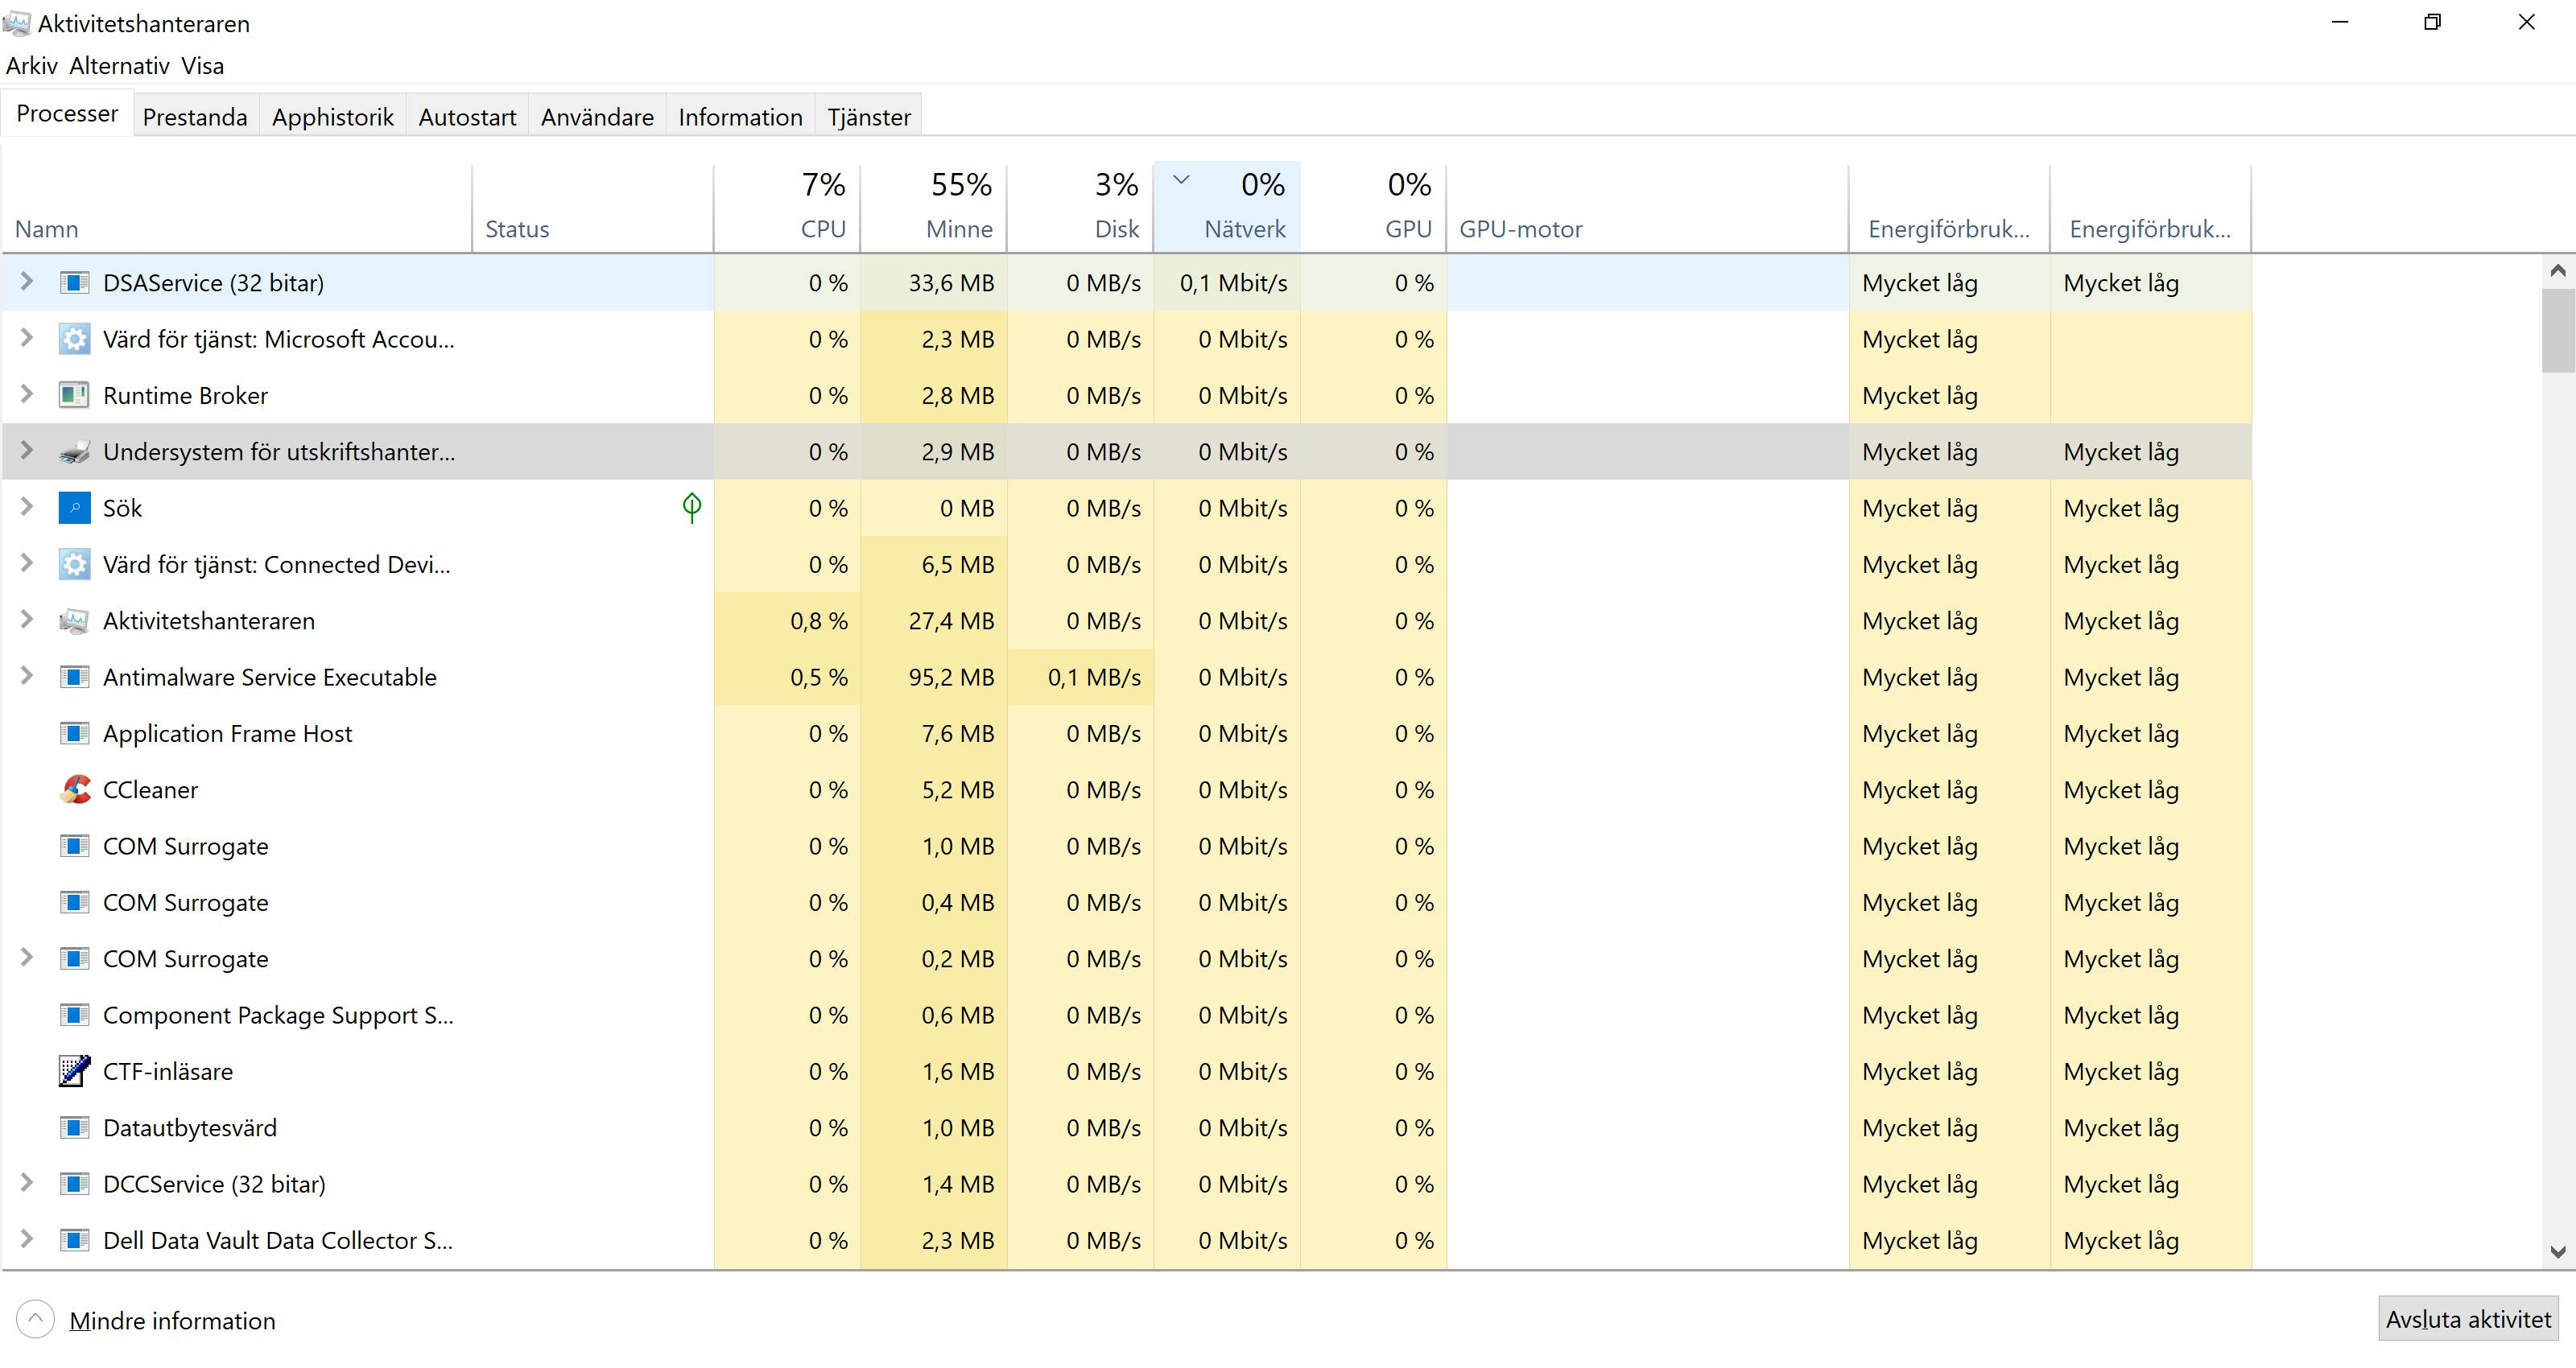Expand Antimalware Service Executable row
The width and height of the screenshot is (2576, 1368).
[27, 676]
